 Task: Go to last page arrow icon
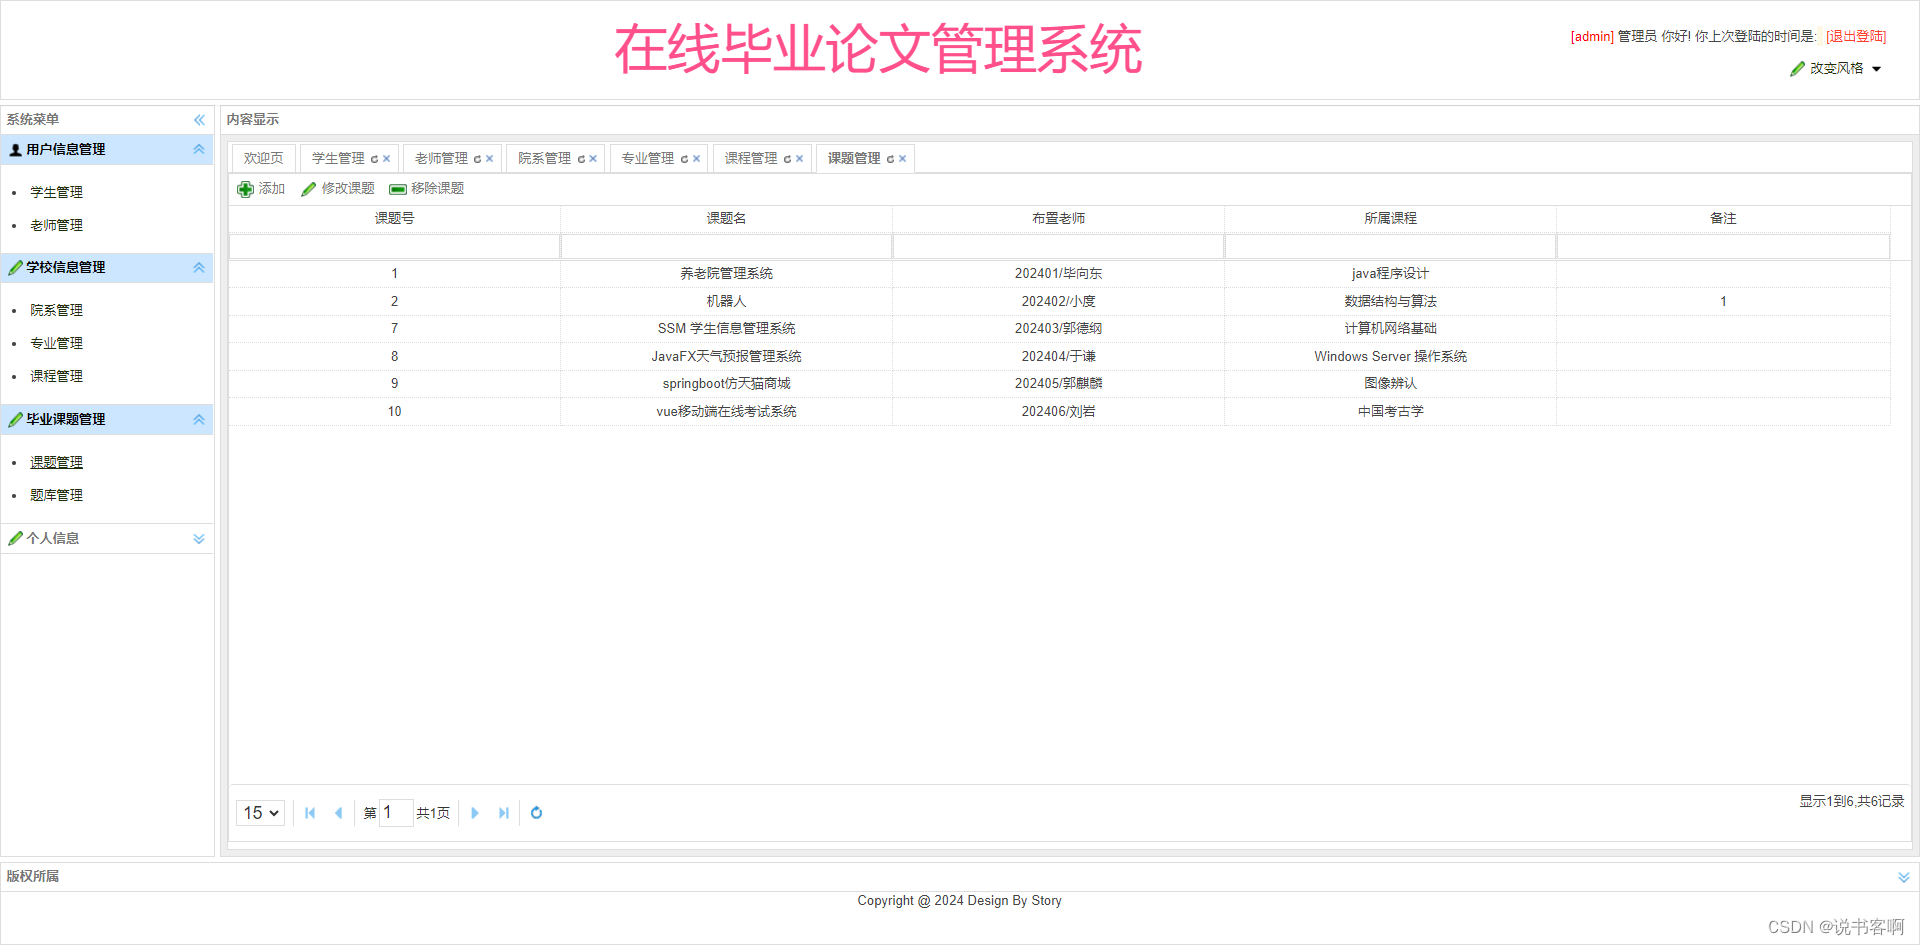click(504, 813)
